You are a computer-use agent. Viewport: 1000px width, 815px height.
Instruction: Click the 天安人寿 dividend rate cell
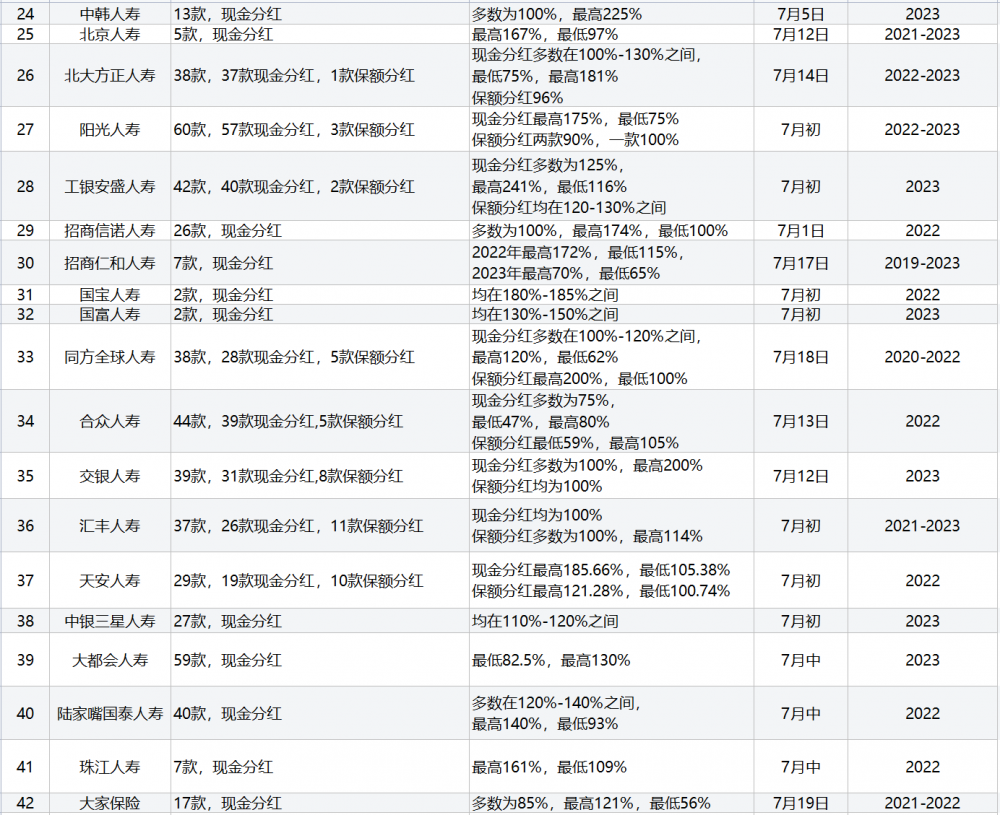click(x=611, y=580)
